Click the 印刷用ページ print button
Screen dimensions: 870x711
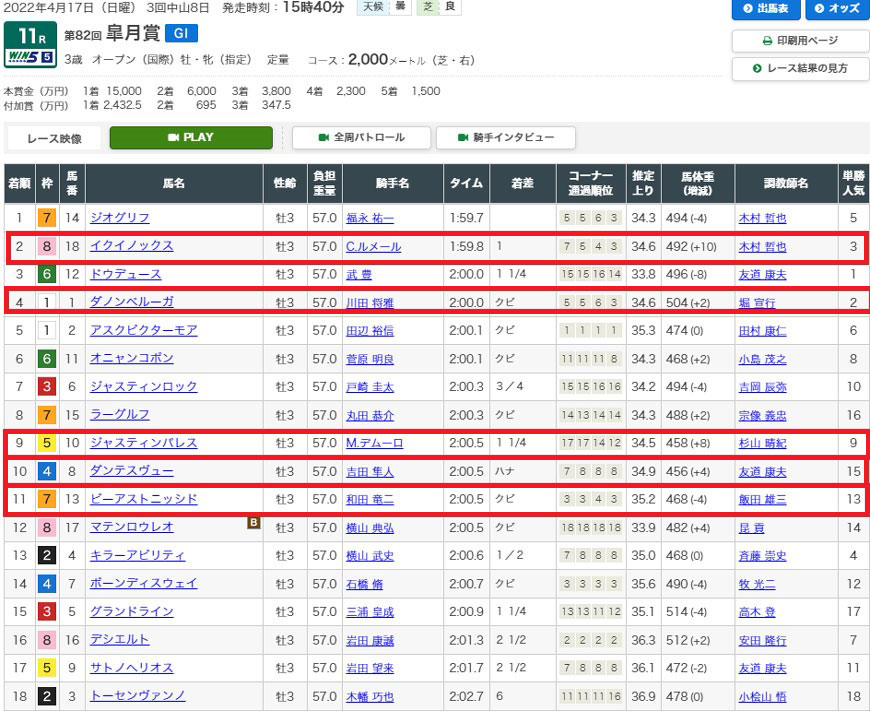click(x=800, y=41)
